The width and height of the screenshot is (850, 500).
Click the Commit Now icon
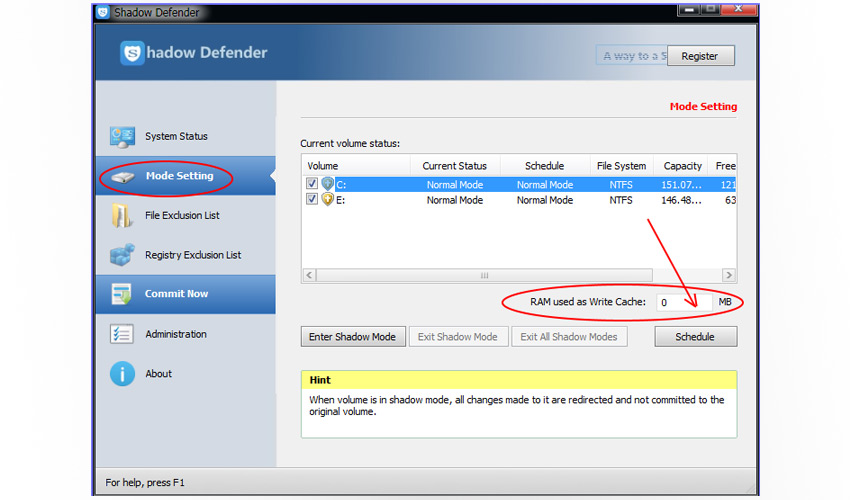[x=121, y=294]
